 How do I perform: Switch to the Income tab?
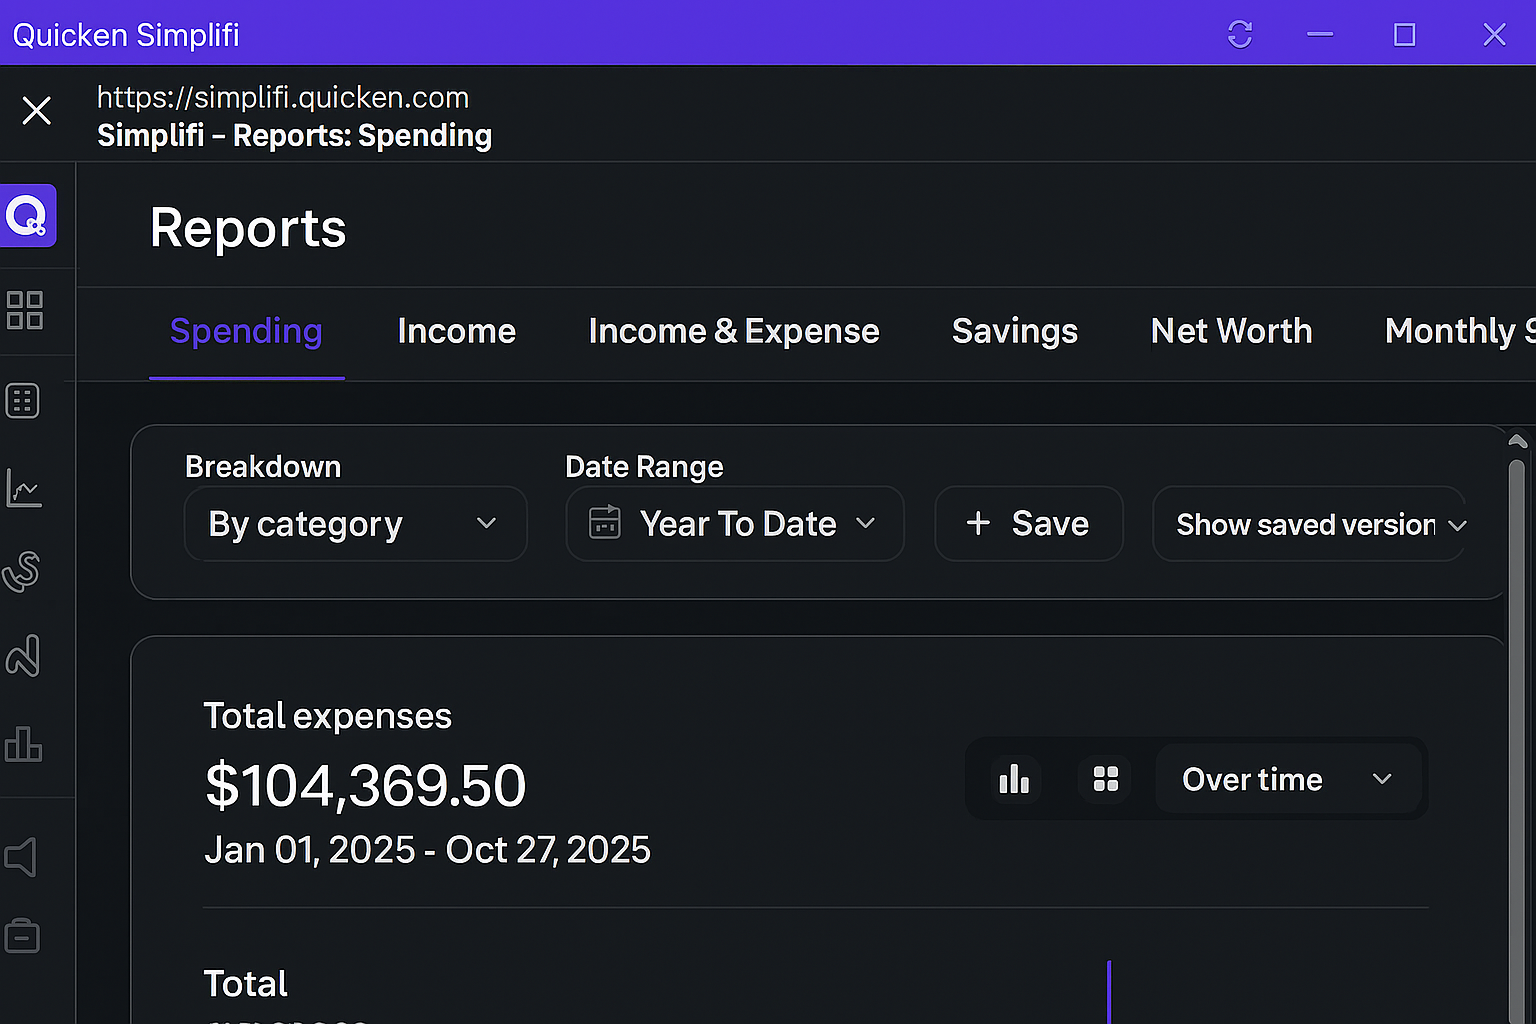(456, 331)
